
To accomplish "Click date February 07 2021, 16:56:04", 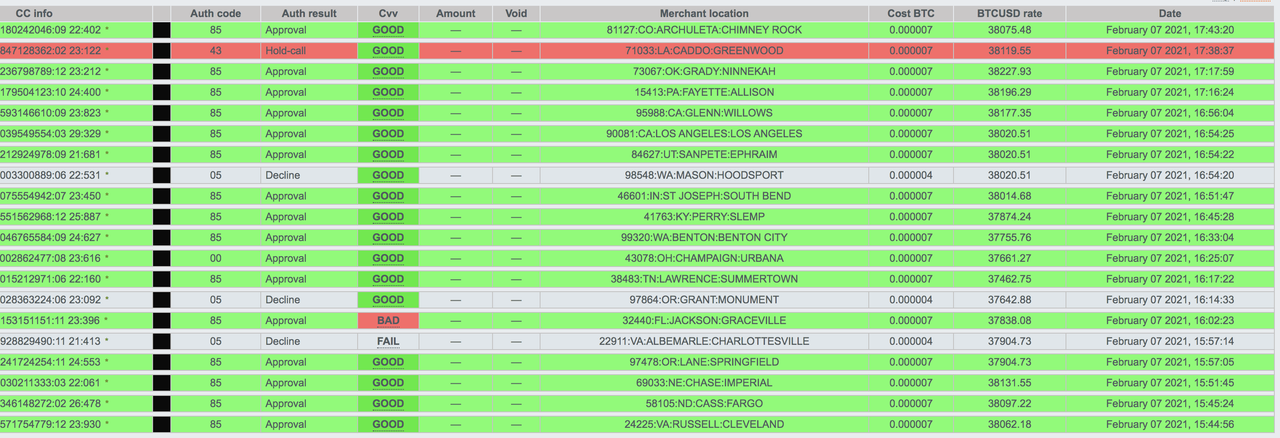I will [x=1170, y=113].
